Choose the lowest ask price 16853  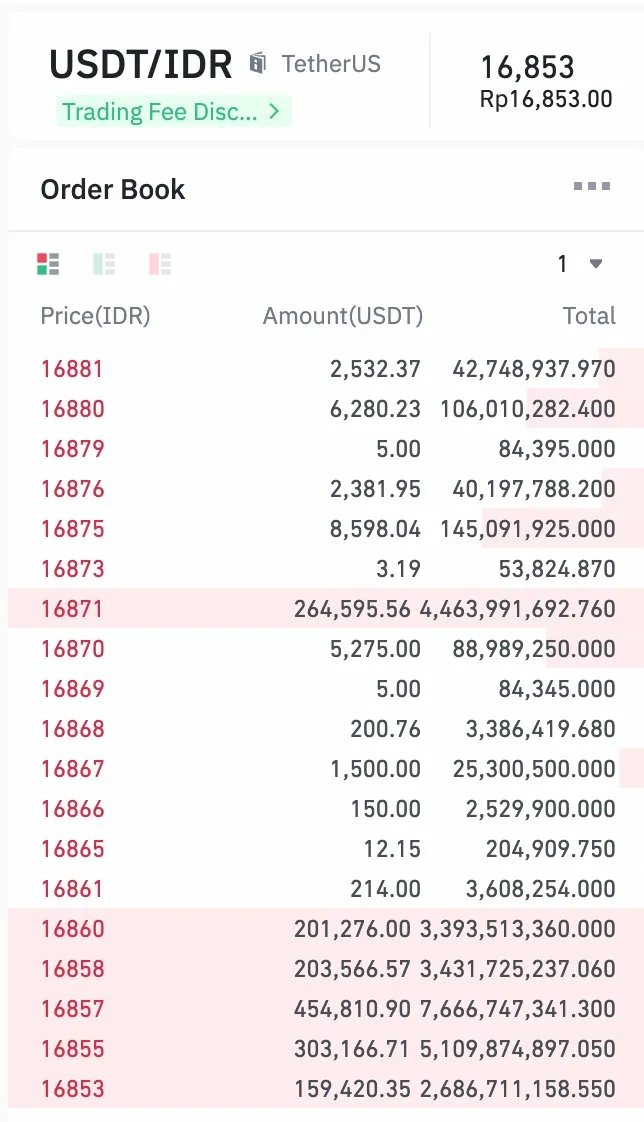(x=72, y=1089)
